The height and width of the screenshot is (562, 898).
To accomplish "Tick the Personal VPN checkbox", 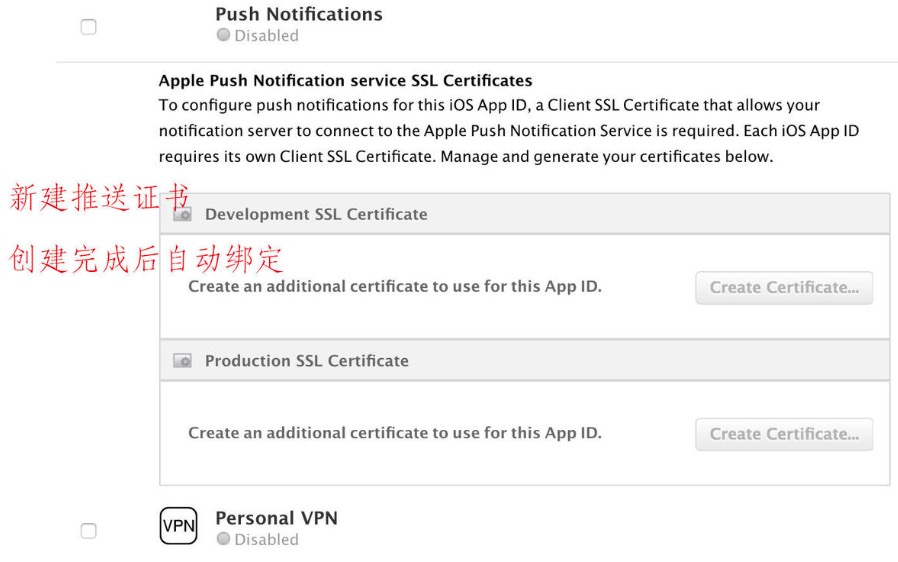I will (x=88, y=531).
